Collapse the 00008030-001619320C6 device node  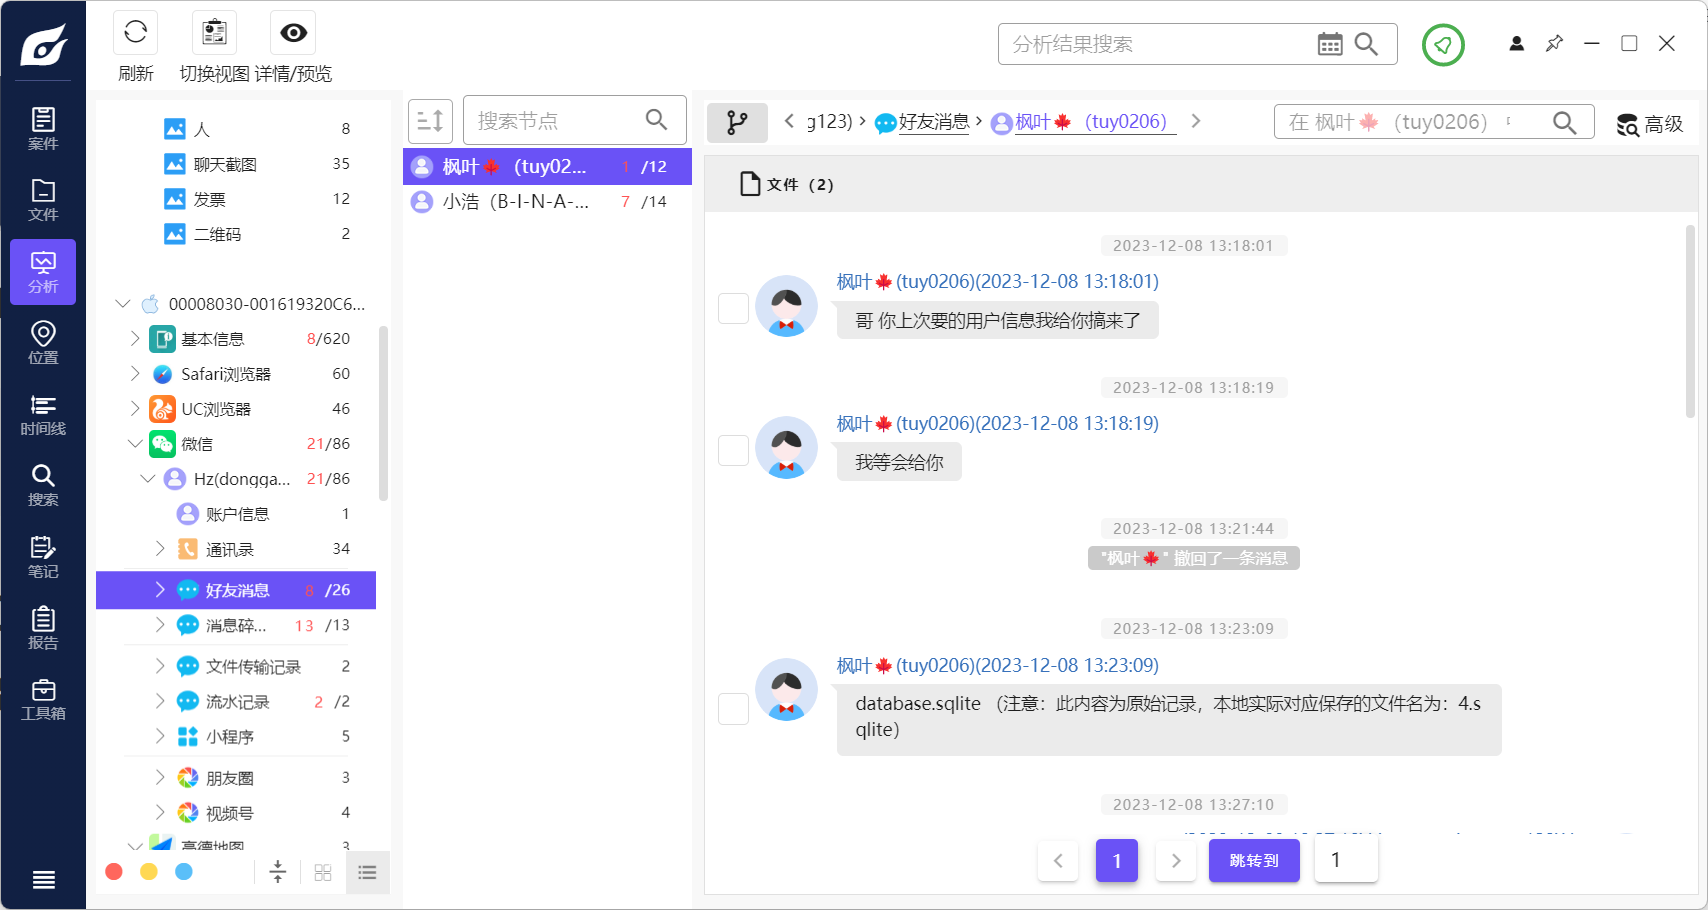click(123, 304)
